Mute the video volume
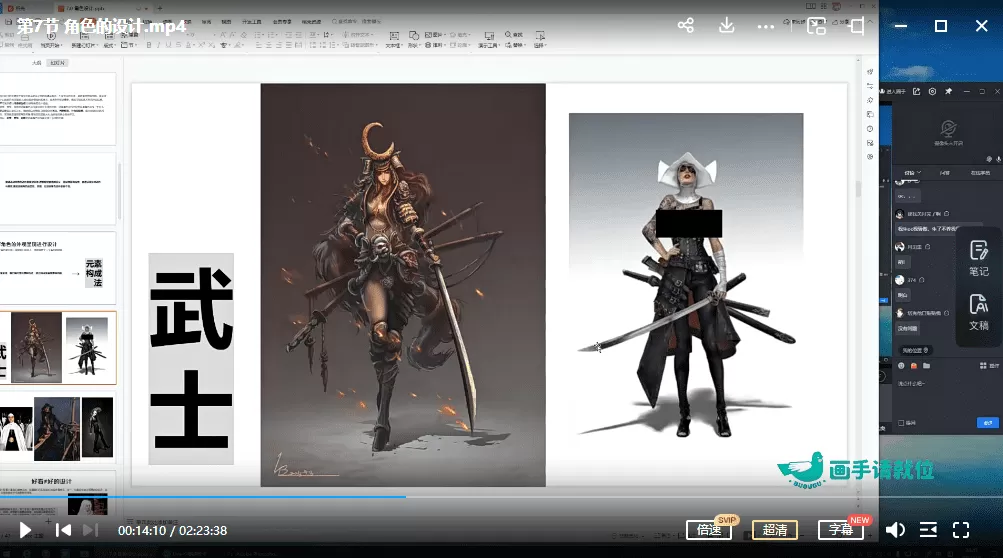Viewport: 1003px width, 558px height. point(895,530)
